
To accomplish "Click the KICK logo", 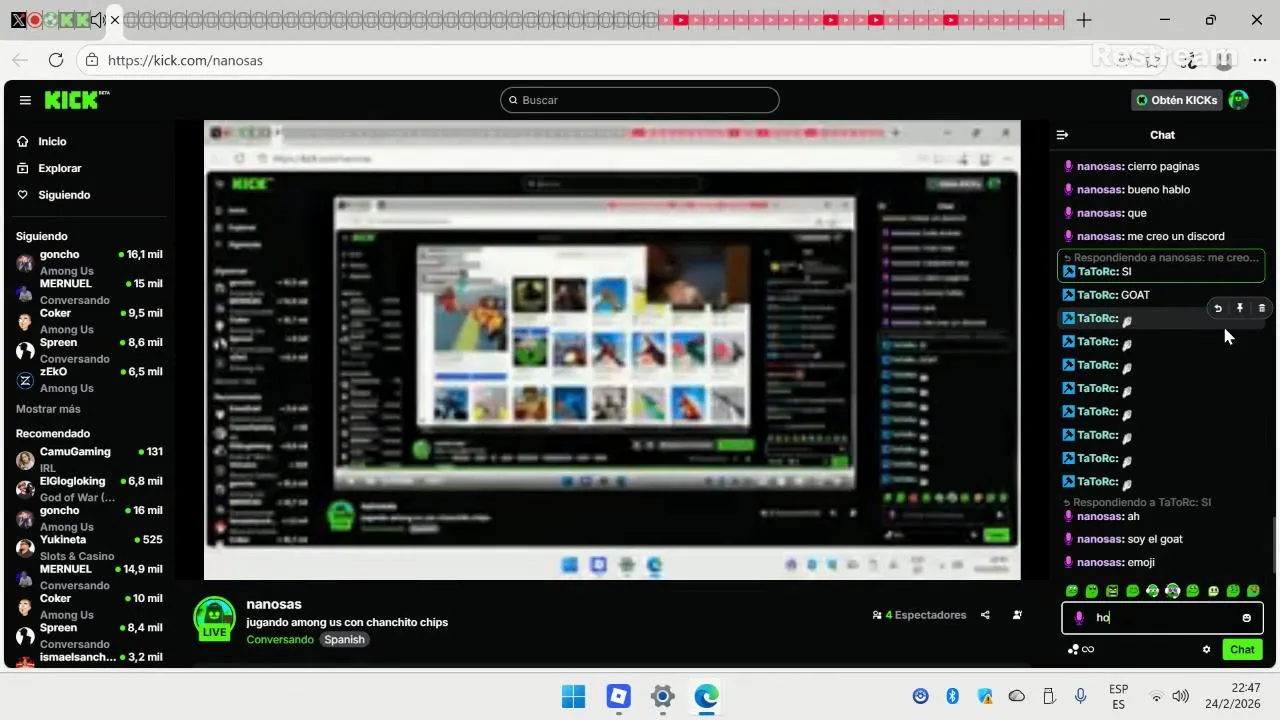I will click(x=76, y=100).
